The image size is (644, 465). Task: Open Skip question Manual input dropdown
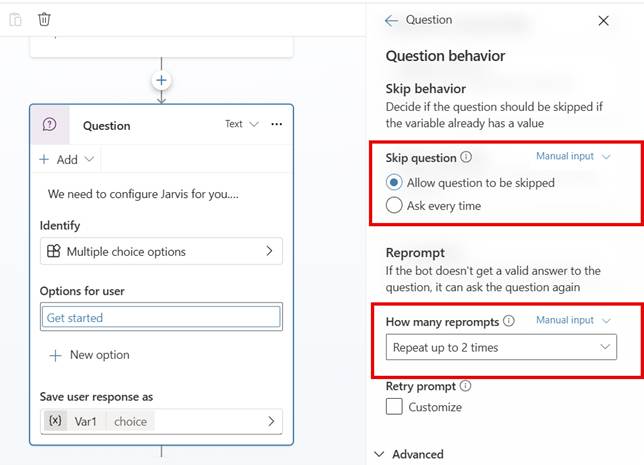(x=573, y=157)
